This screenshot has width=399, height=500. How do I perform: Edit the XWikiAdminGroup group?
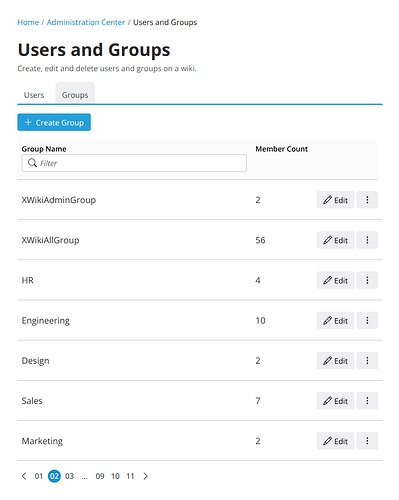335,200
